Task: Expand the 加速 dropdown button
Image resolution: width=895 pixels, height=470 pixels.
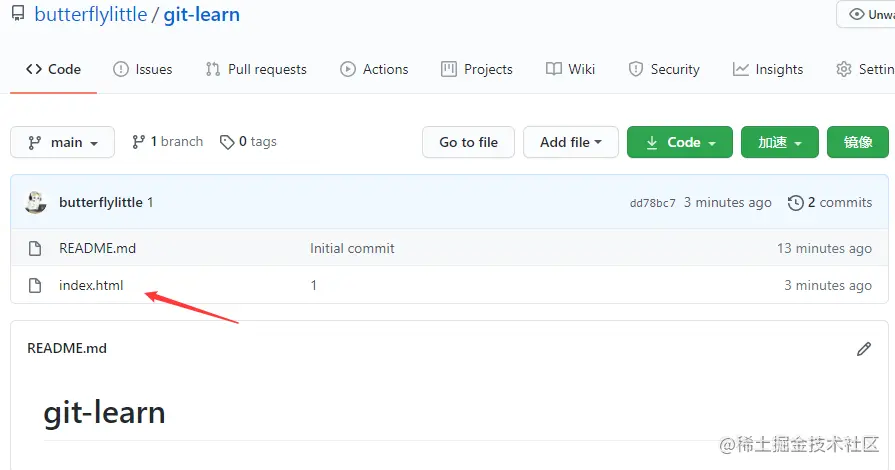Action: (x=780, y=142)
